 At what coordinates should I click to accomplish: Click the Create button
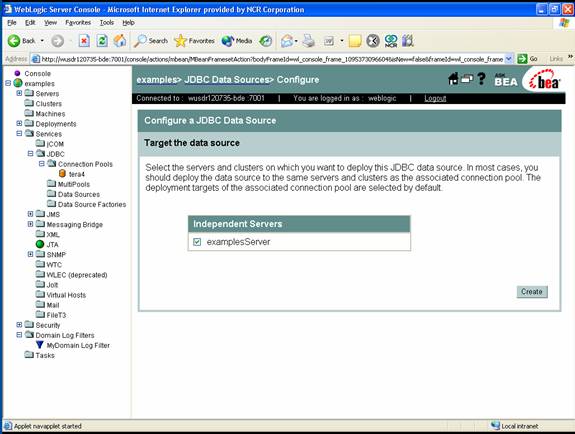tap(532, 292)
